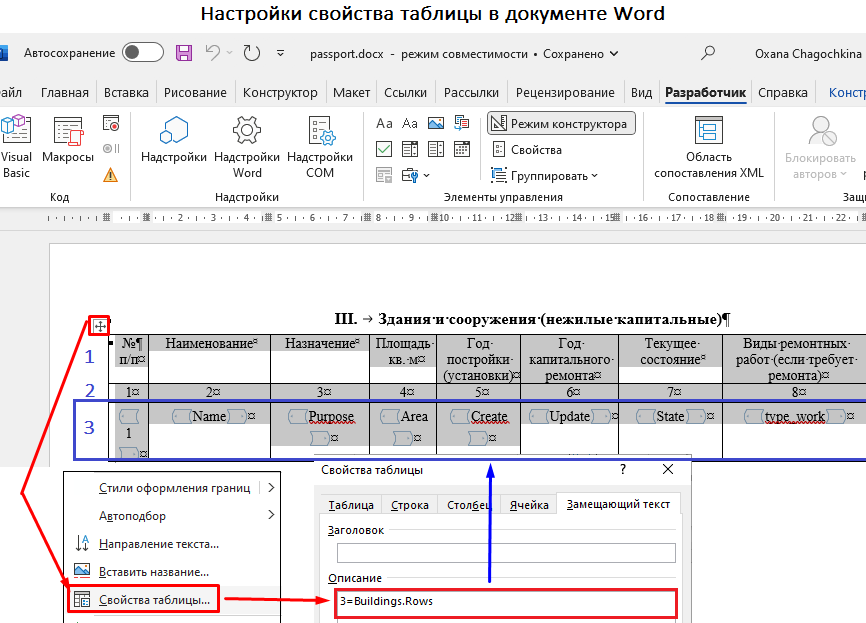Choose Вставить название in context menu

point(154,572)
